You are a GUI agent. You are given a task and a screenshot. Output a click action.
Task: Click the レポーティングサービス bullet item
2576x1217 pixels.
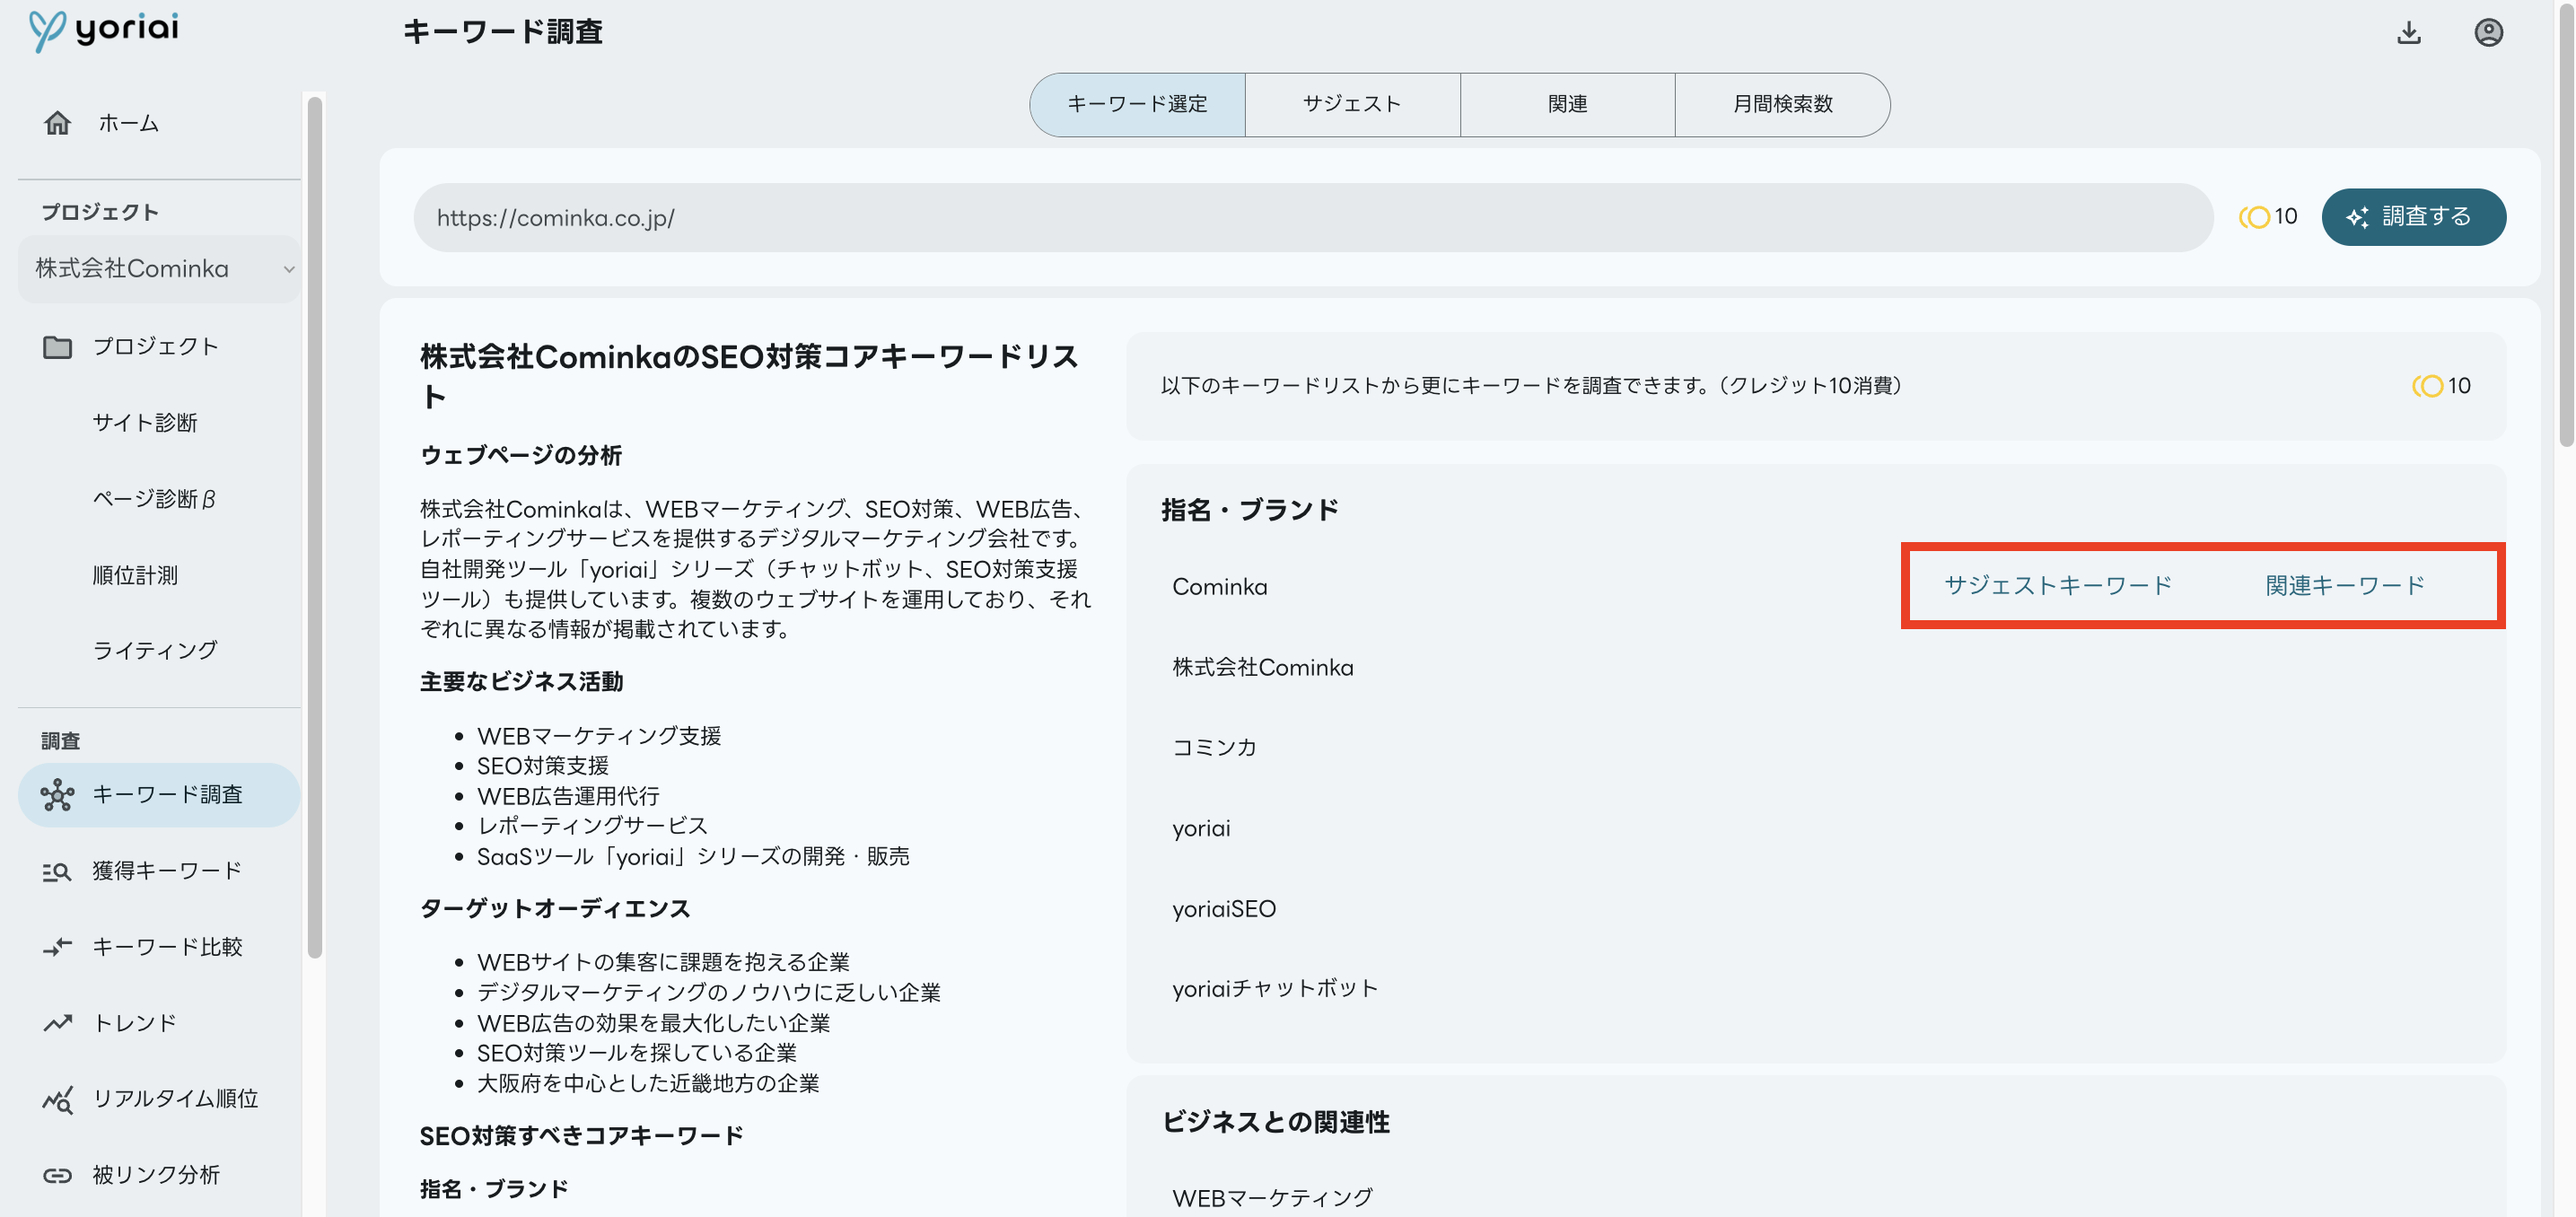coord(592,826)
